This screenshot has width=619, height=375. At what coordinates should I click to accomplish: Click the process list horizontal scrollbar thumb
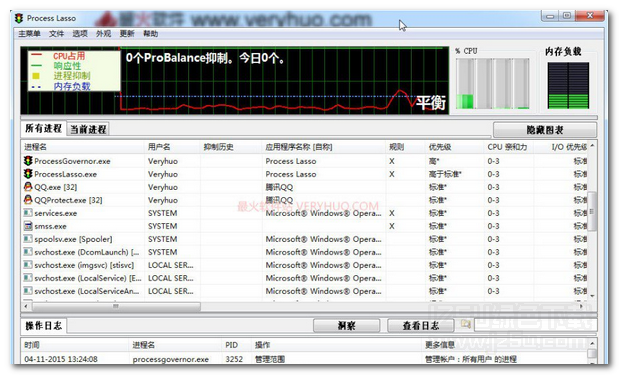(116, 306)
